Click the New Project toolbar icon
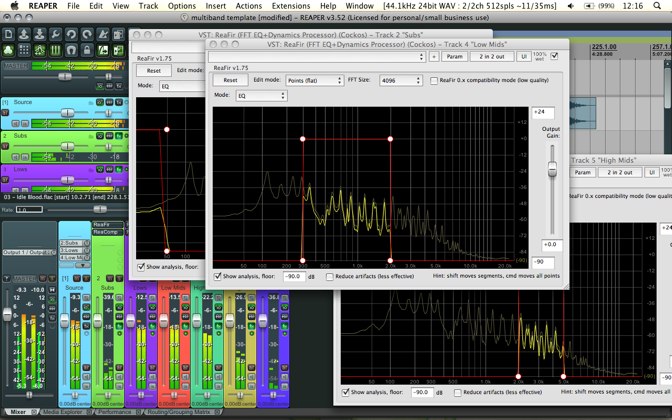Image resolution: width=672 pixels, height=420 pixels. 8,34
